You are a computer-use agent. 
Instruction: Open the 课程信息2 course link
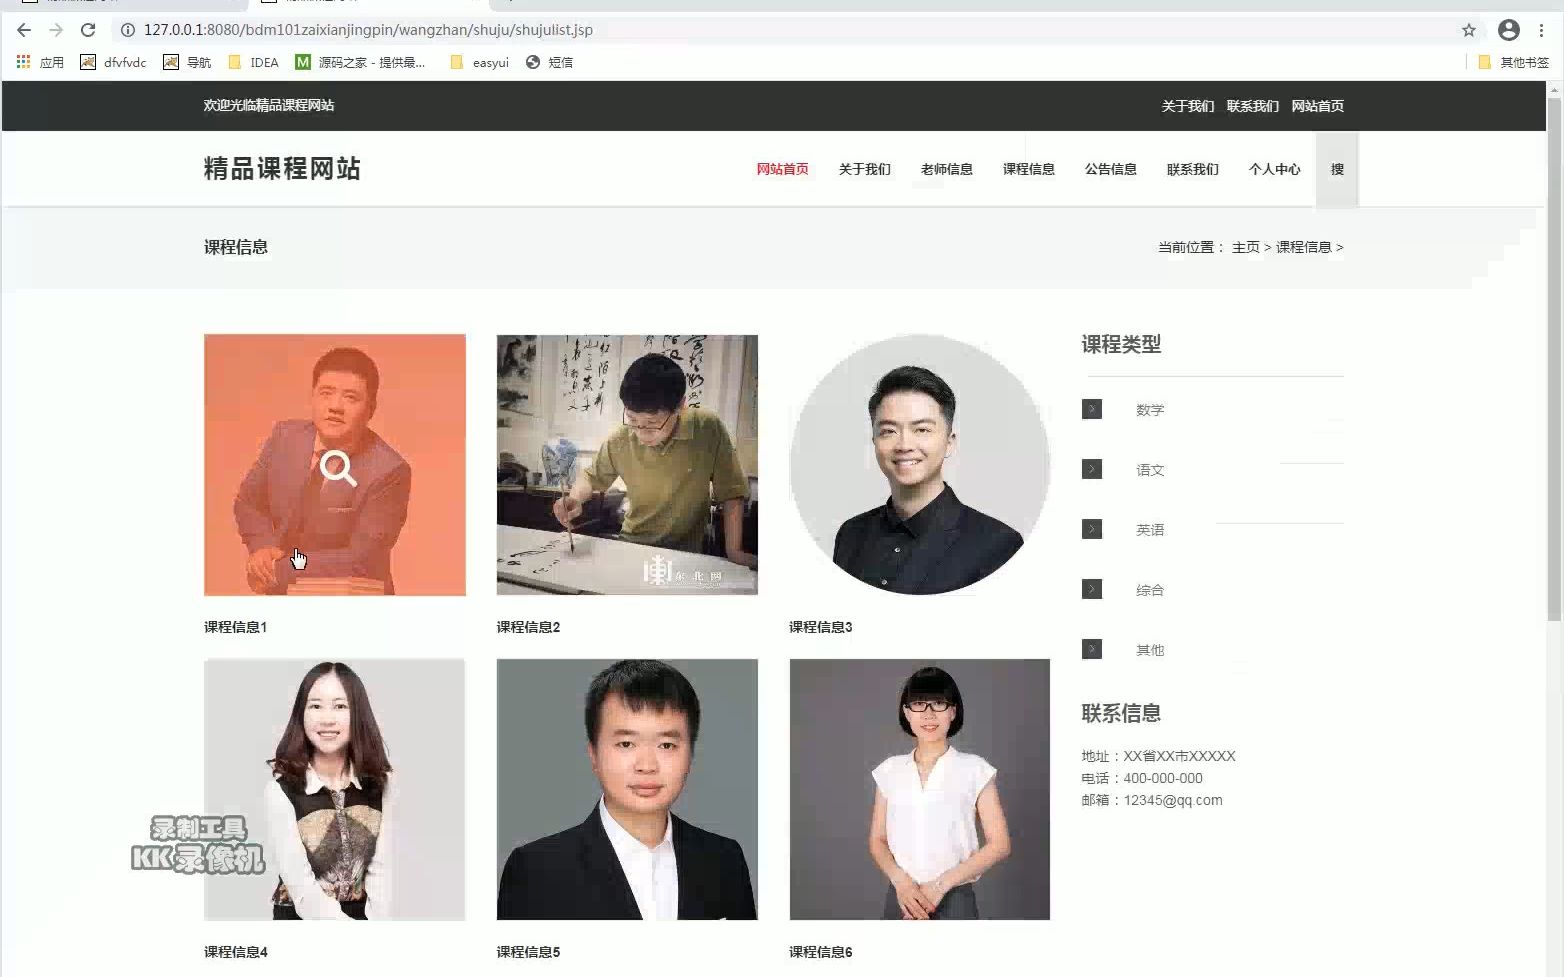[527, 627]
